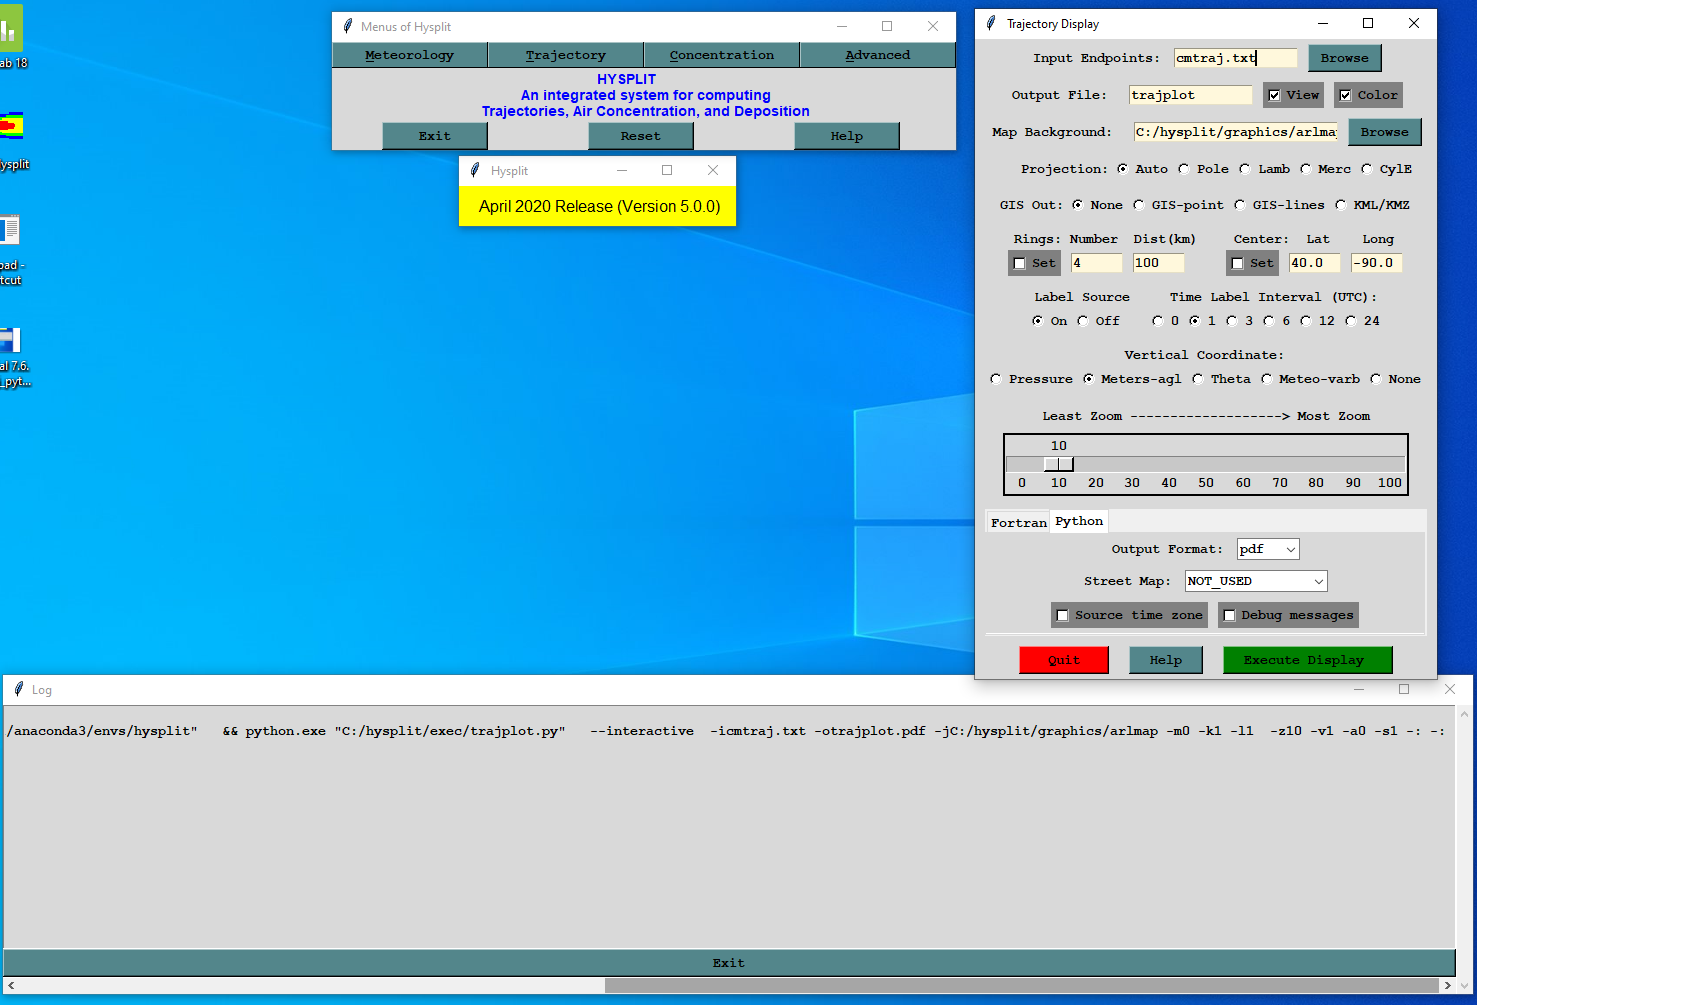Viewport: 1688px width, 1005px height.
Task: Click the Rings Dist(km) field
Action: pos(1158,263)
